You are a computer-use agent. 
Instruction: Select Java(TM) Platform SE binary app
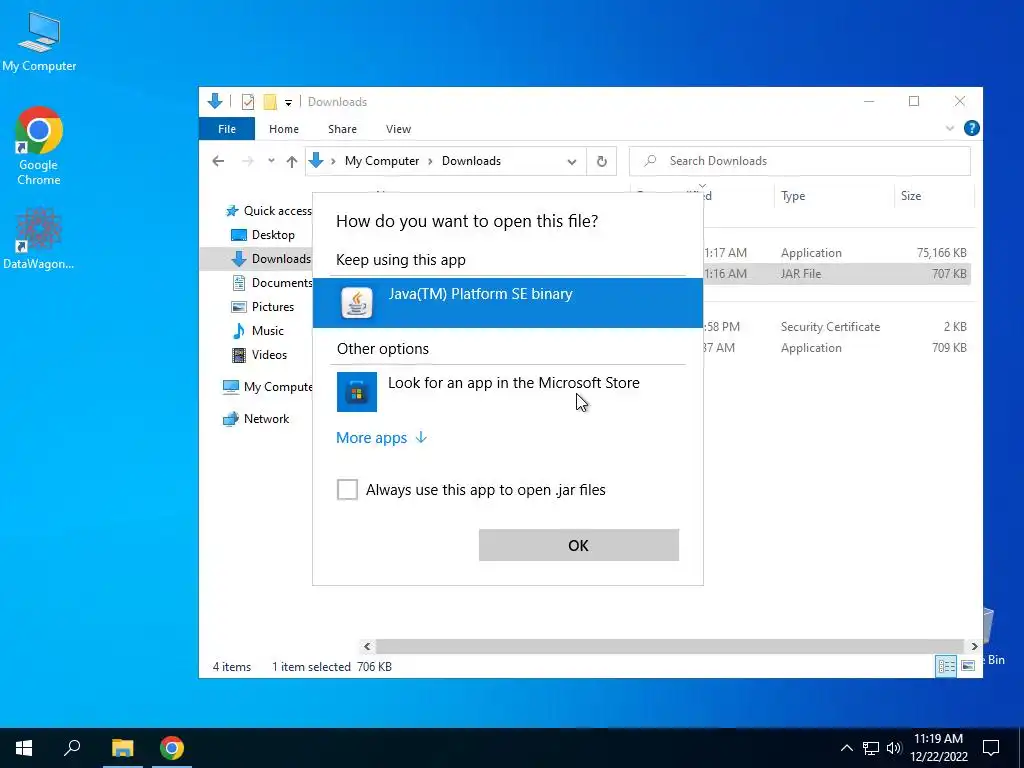coord(507,302)
